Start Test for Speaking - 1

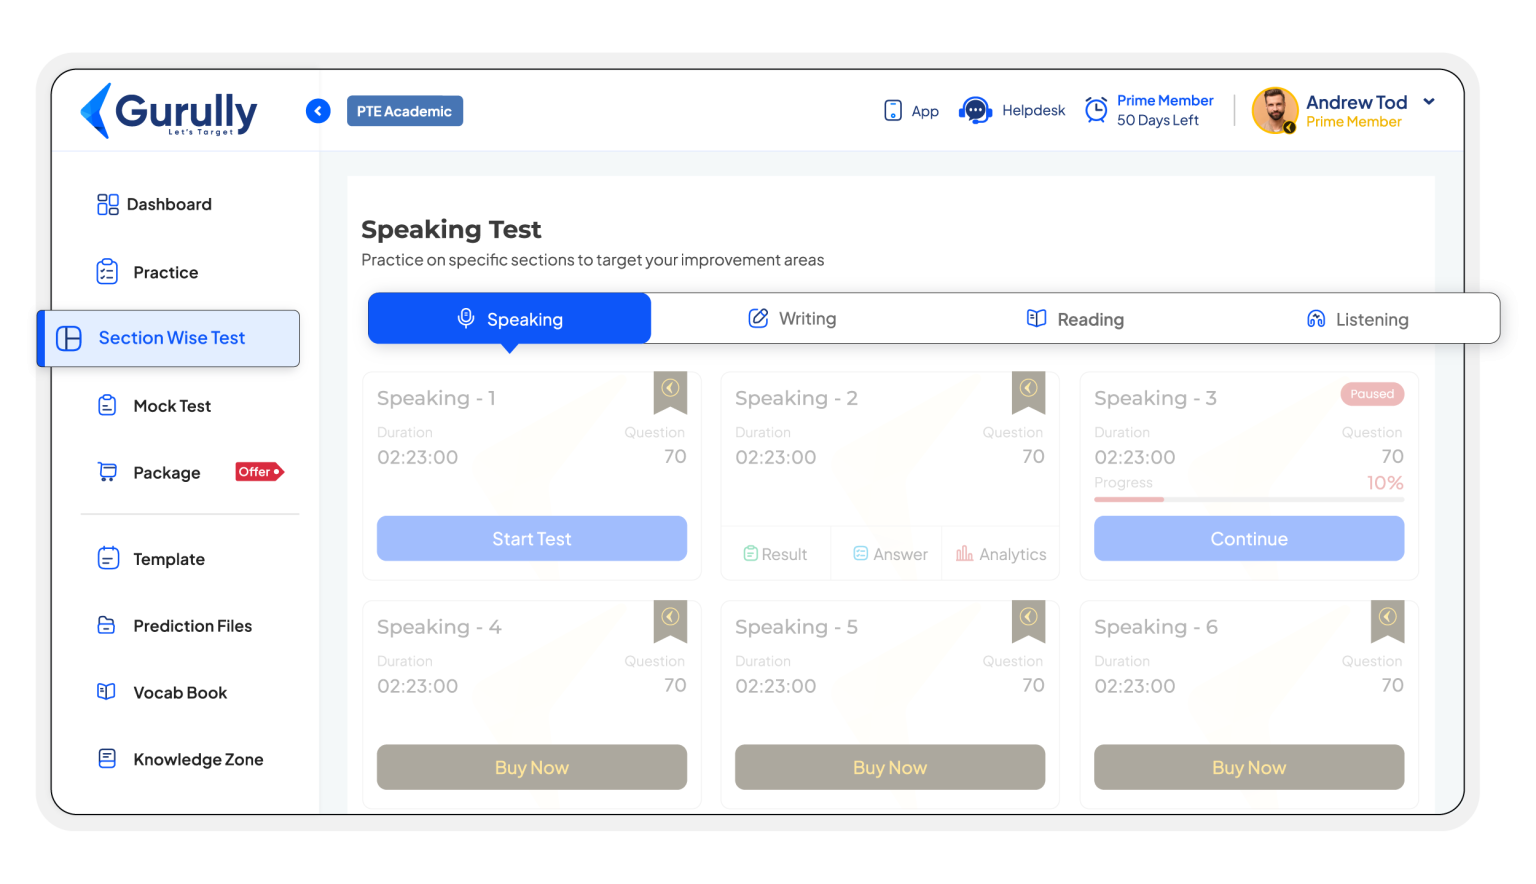[x=531, y=538]
